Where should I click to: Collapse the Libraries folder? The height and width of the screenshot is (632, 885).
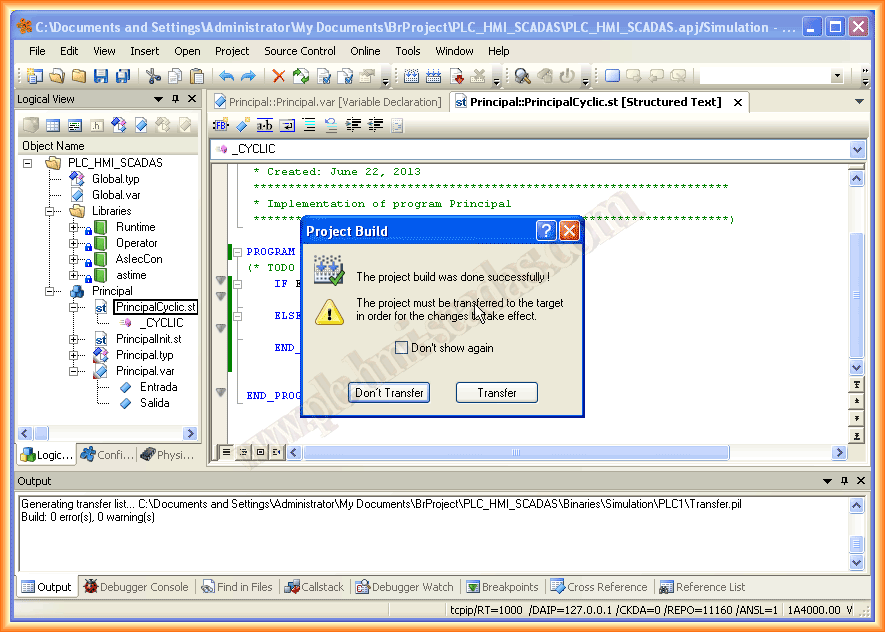pos(50,211)
